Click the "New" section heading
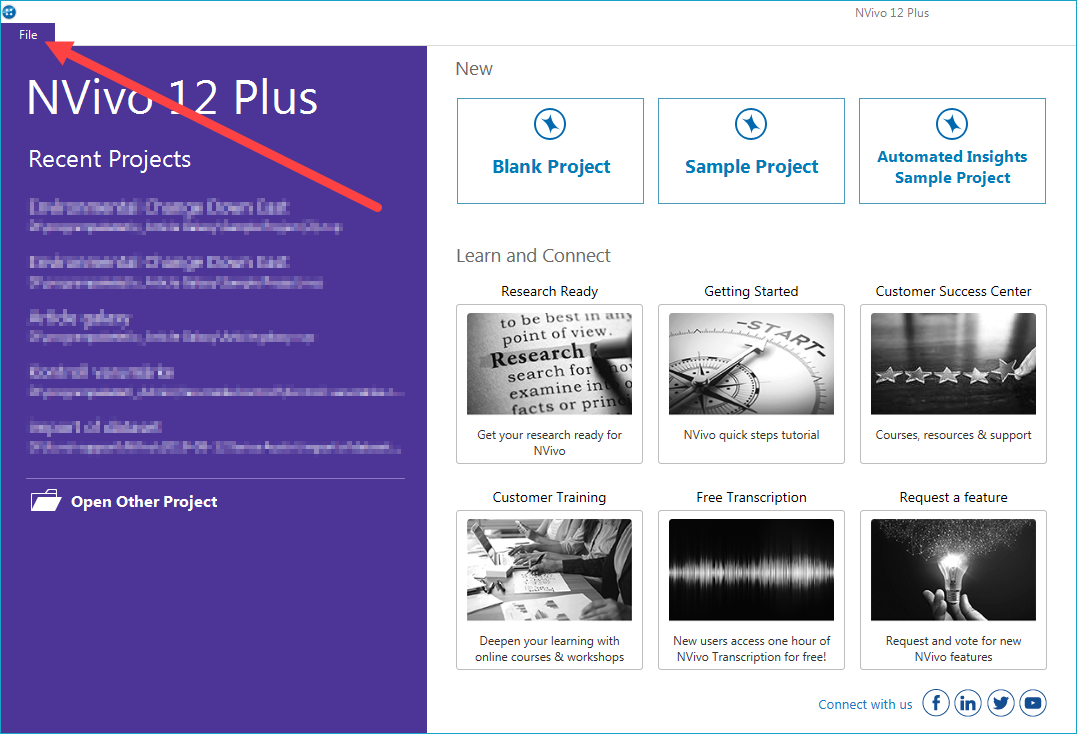 pyautogui.click(x=474, y=69)
